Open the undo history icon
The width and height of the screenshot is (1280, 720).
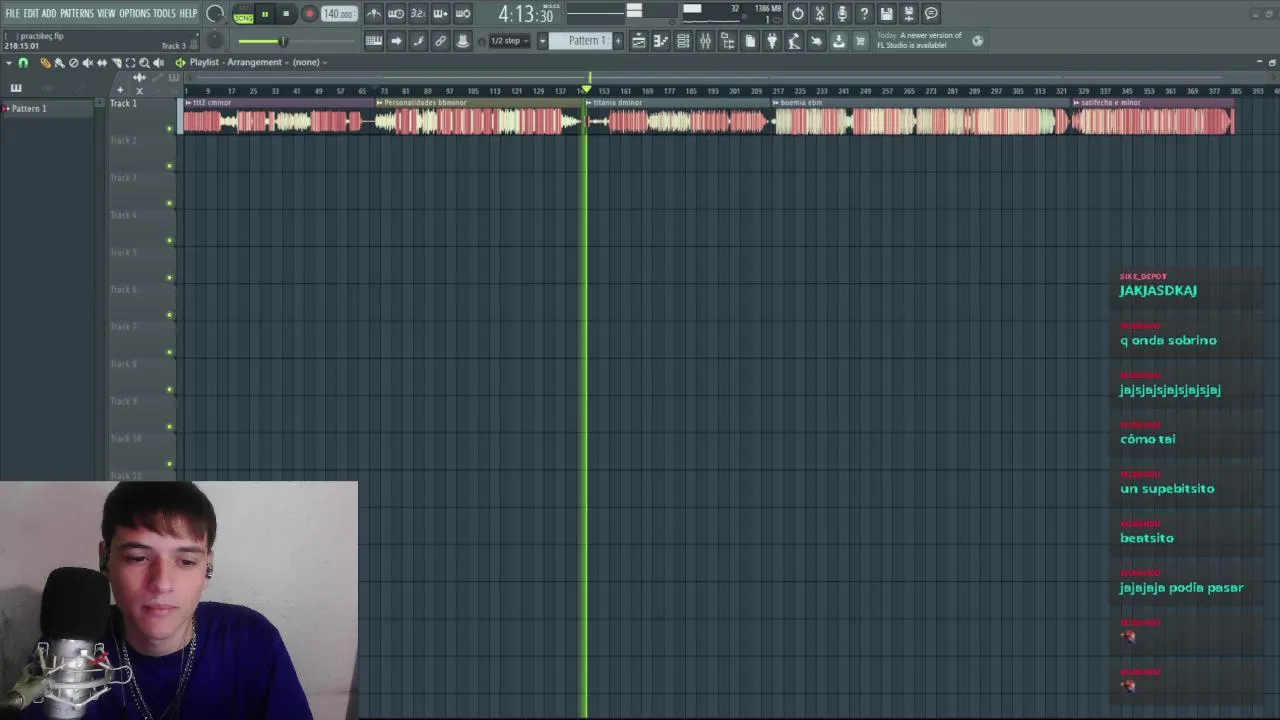798,14
